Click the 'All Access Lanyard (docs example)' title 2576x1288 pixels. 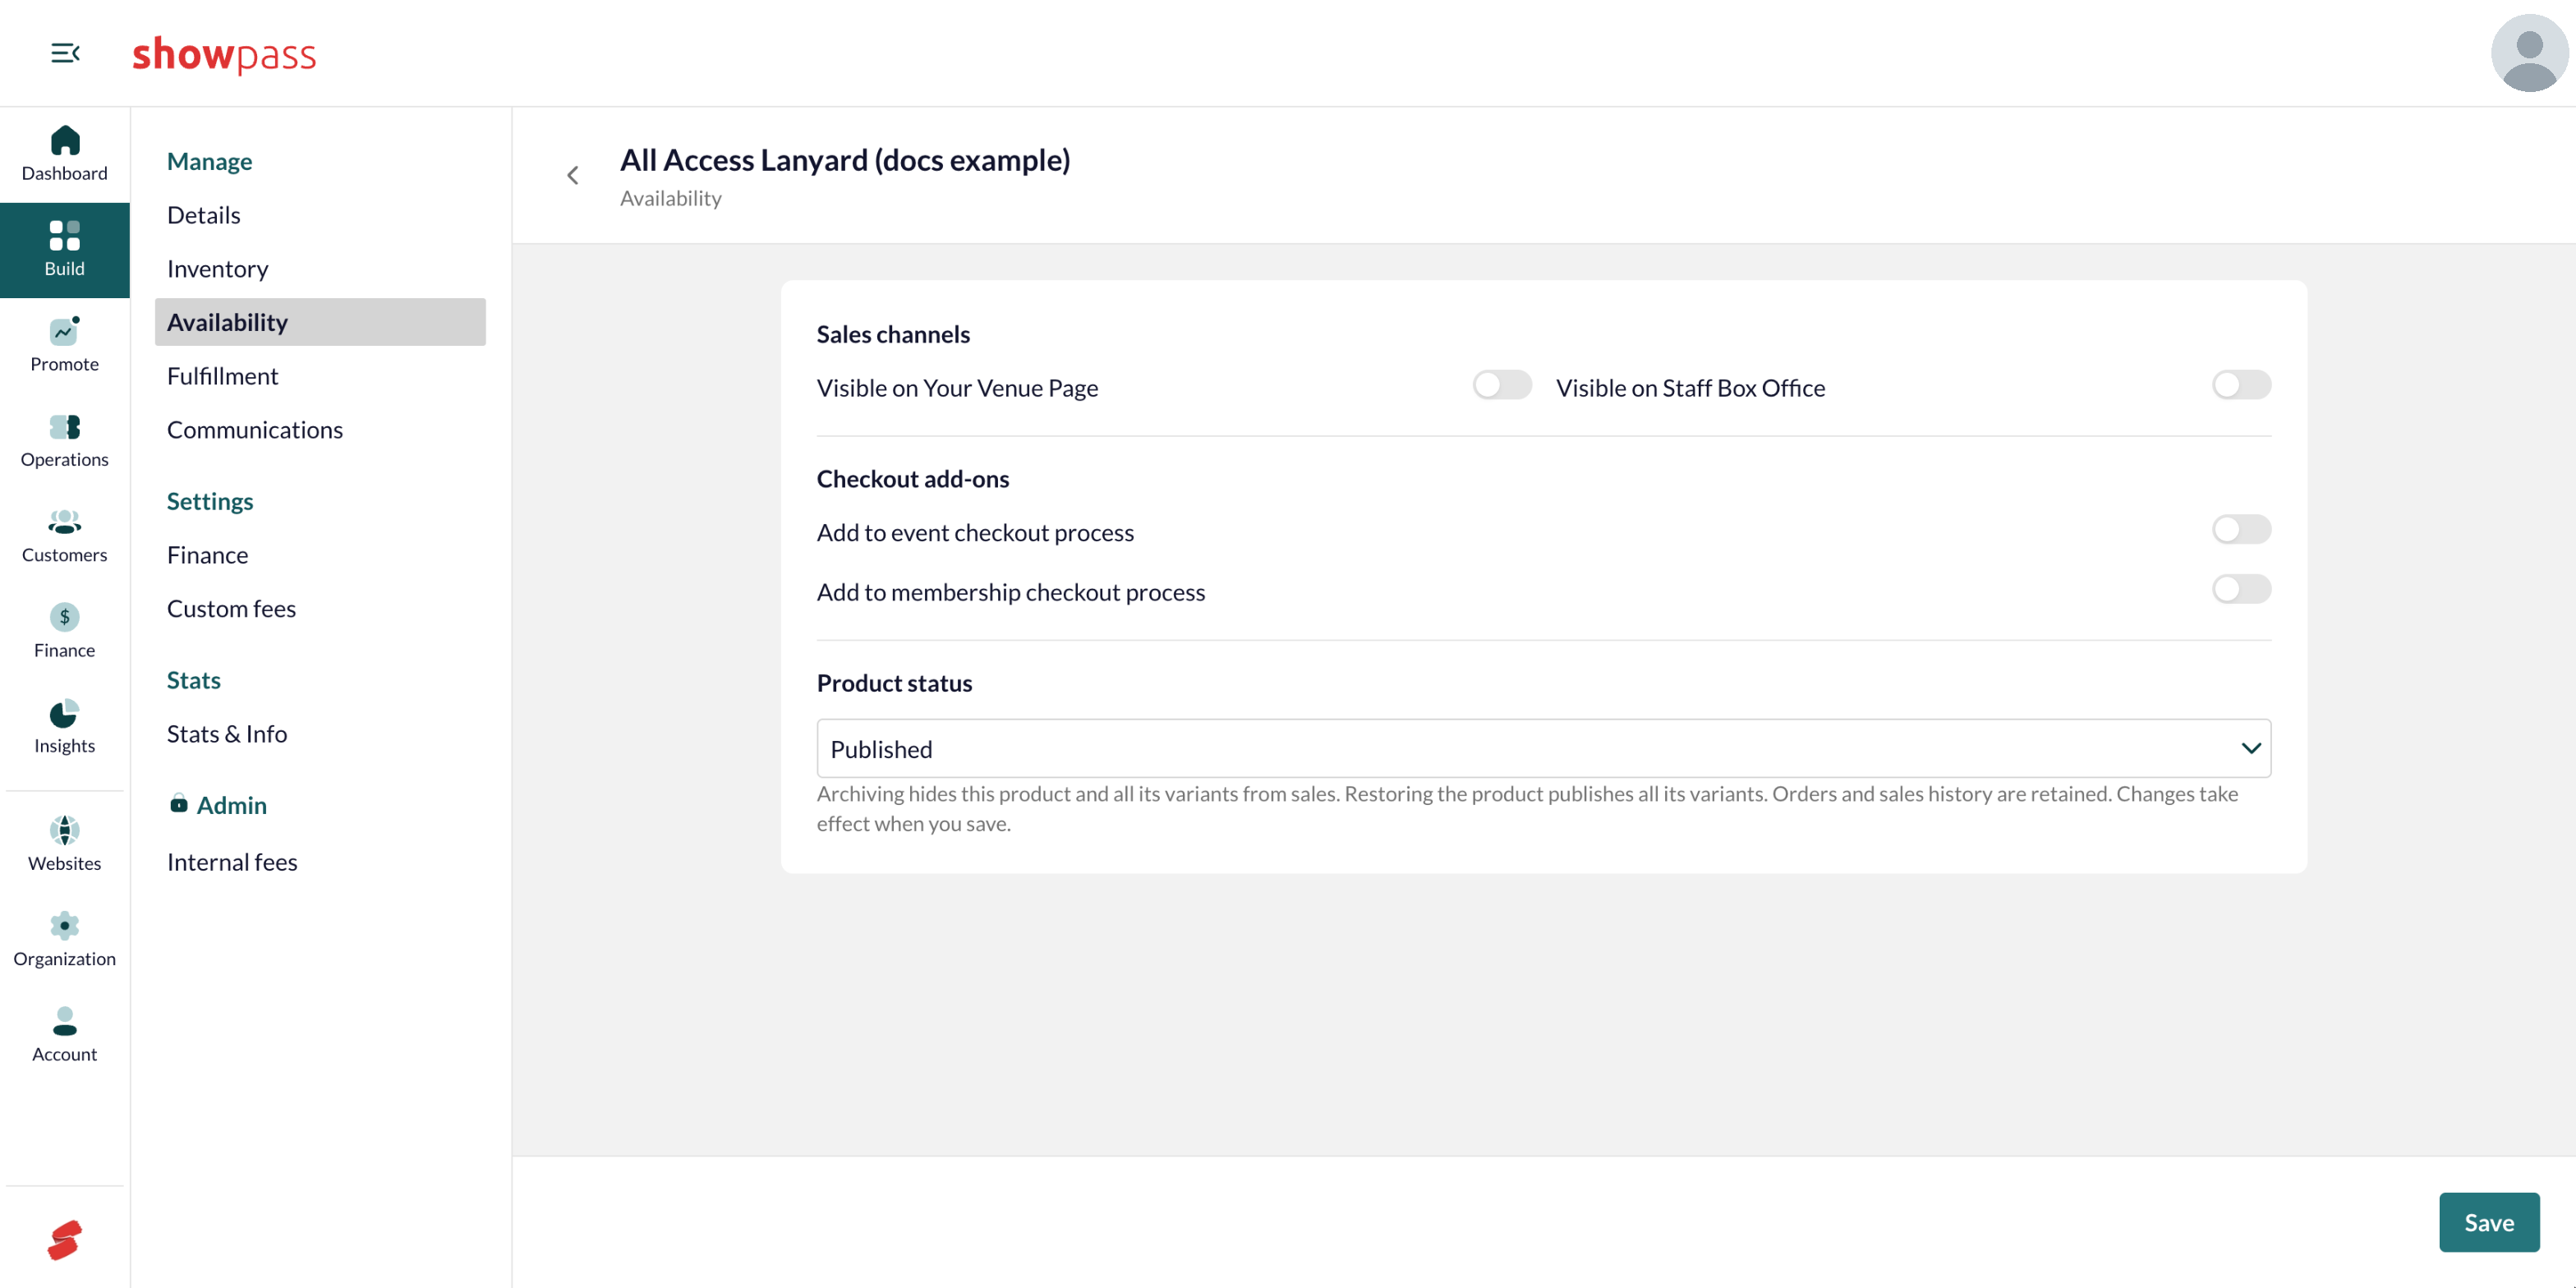(845, 160)
